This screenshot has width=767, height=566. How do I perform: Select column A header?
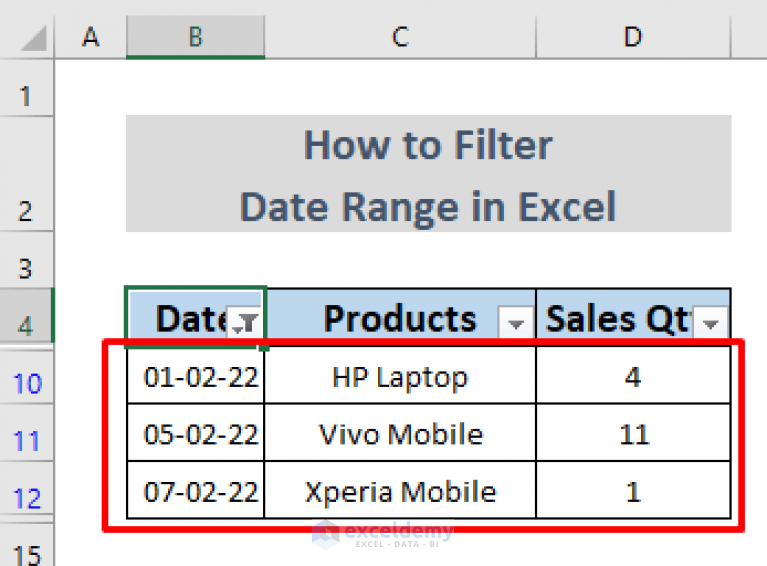click(x=90, y=37)
